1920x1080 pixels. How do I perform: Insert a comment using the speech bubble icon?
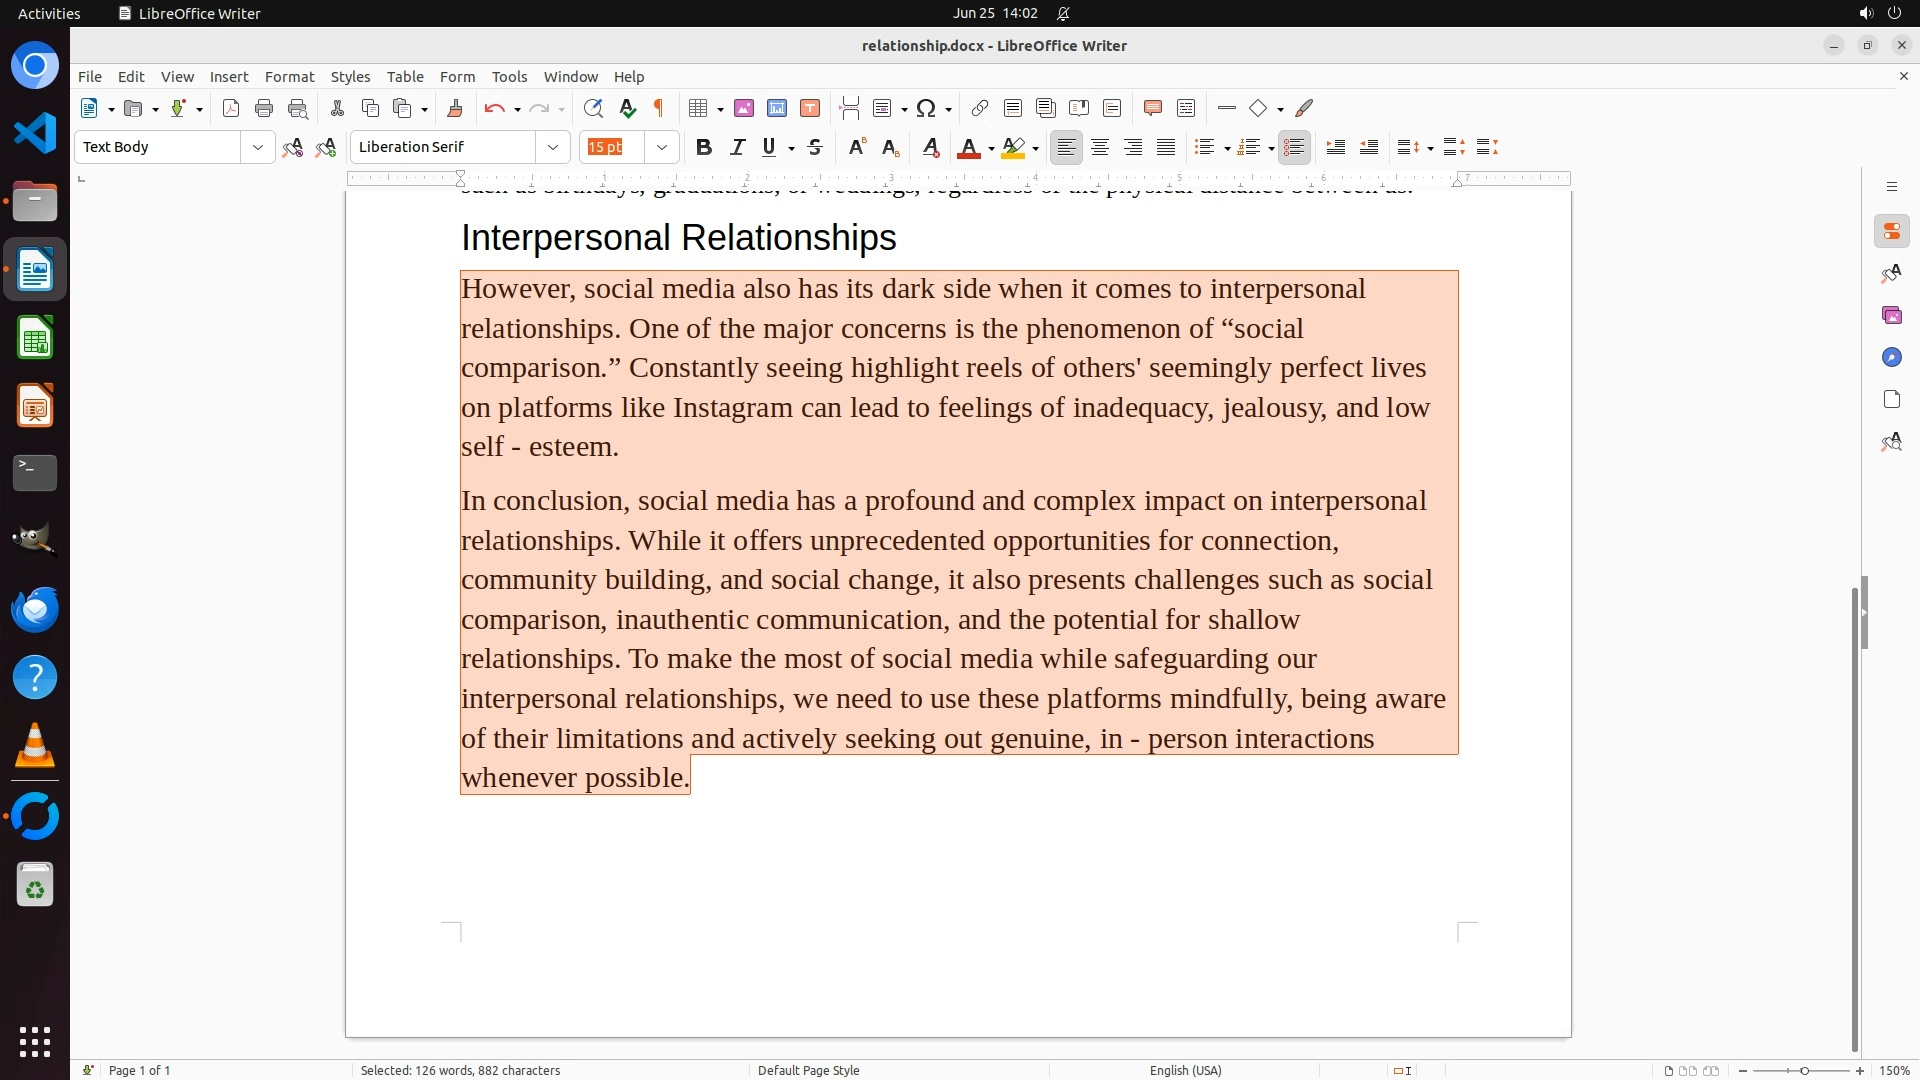coord(1152,108)
